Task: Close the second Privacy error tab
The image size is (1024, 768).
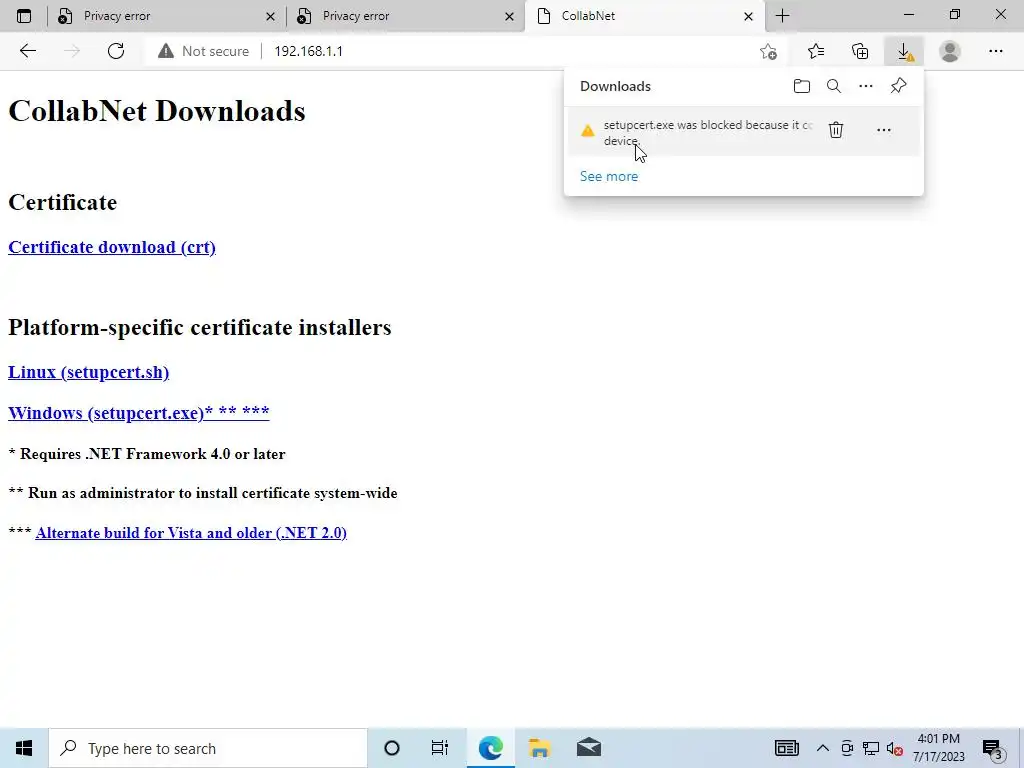Action: tap(509, 16)
